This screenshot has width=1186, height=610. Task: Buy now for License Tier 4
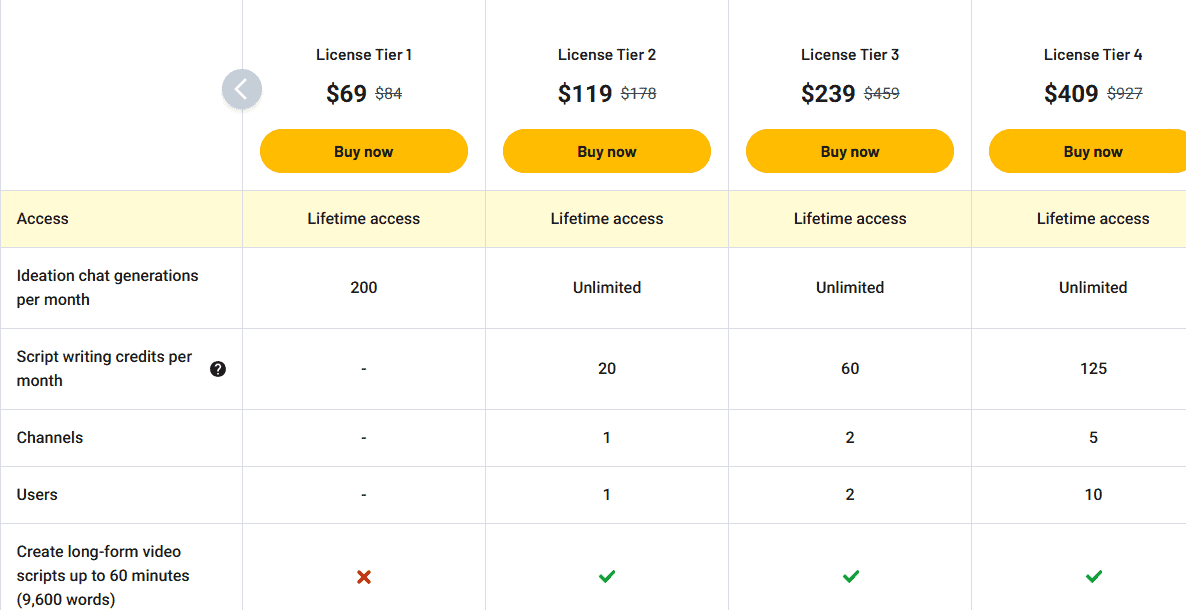(1093, 150)
